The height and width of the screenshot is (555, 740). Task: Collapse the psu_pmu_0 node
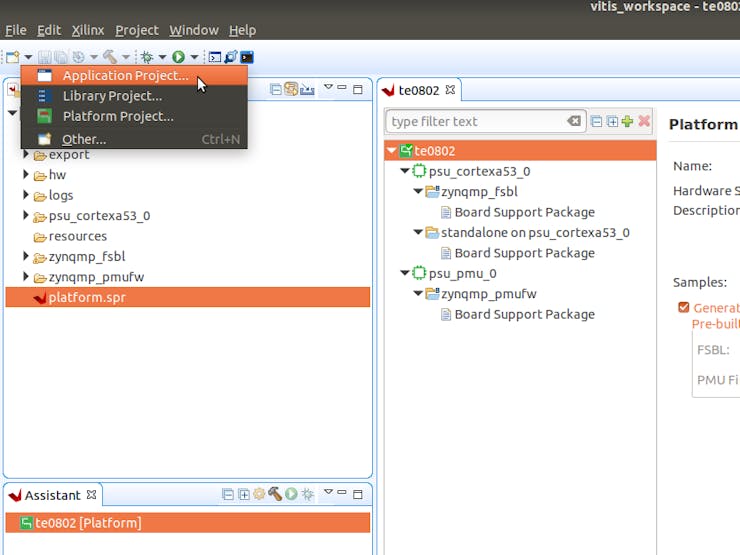(x=404, y=273)
